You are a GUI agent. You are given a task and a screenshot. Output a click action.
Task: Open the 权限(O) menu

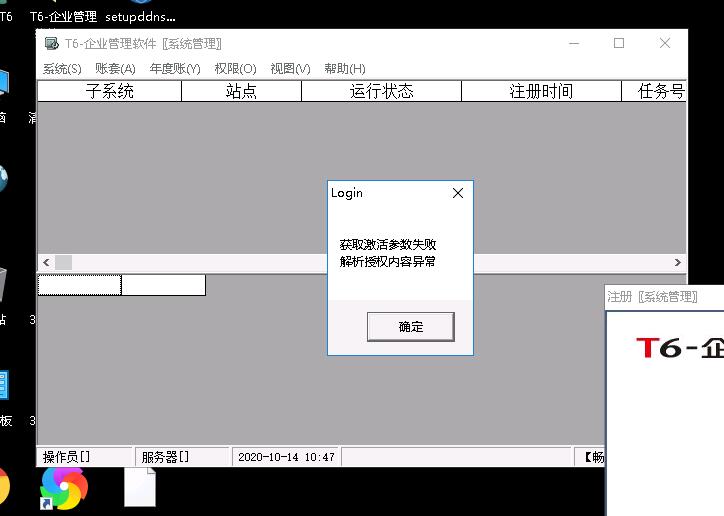235,69
